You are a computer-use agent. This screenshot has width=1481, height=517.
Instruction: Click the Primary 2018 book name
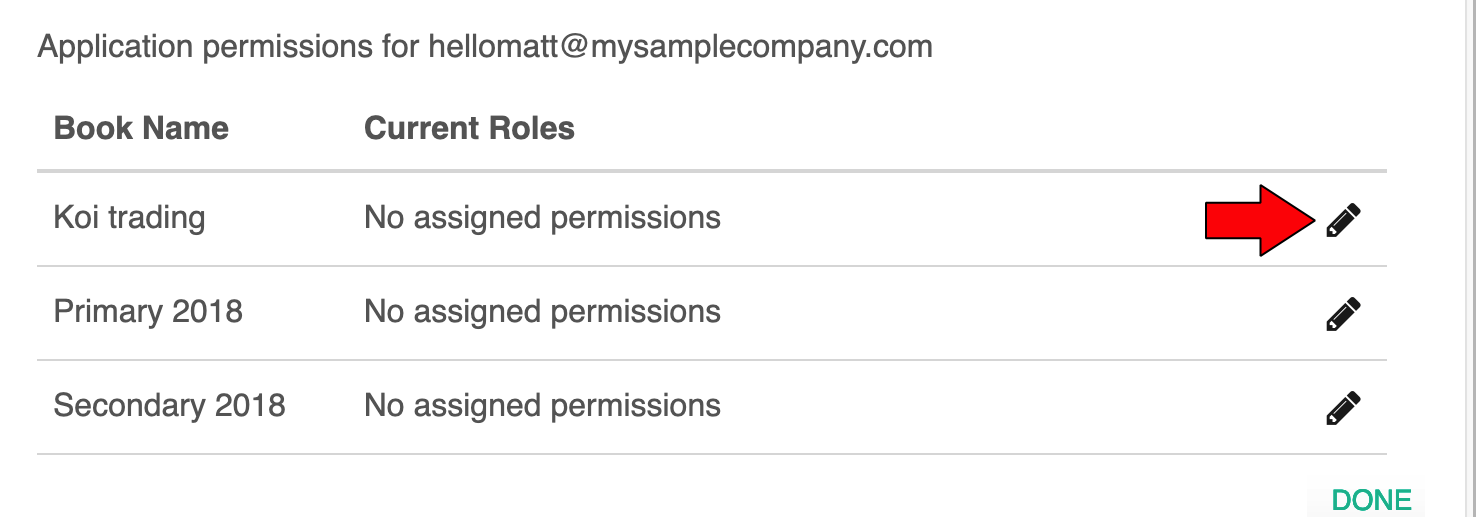(148, 311)
